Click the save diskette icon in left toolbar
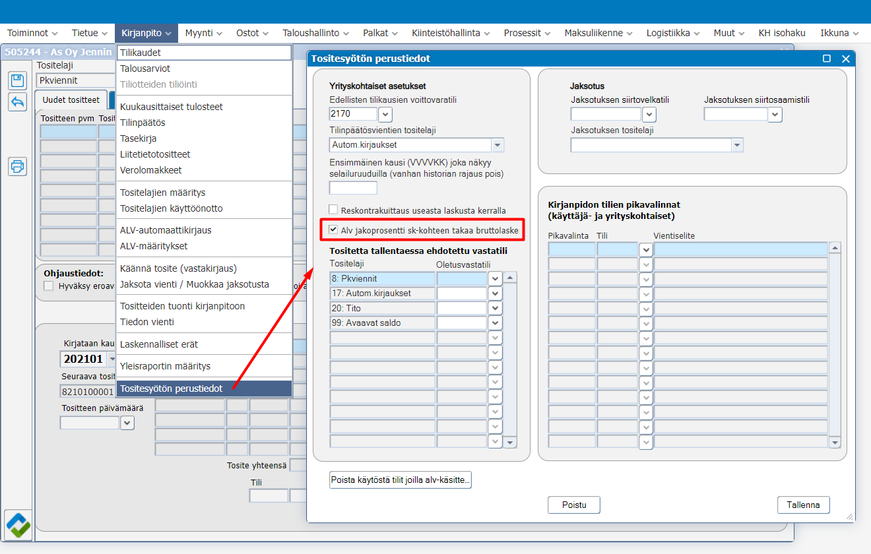The width and height of the screenshot is (871, 554). click(17, 80)
